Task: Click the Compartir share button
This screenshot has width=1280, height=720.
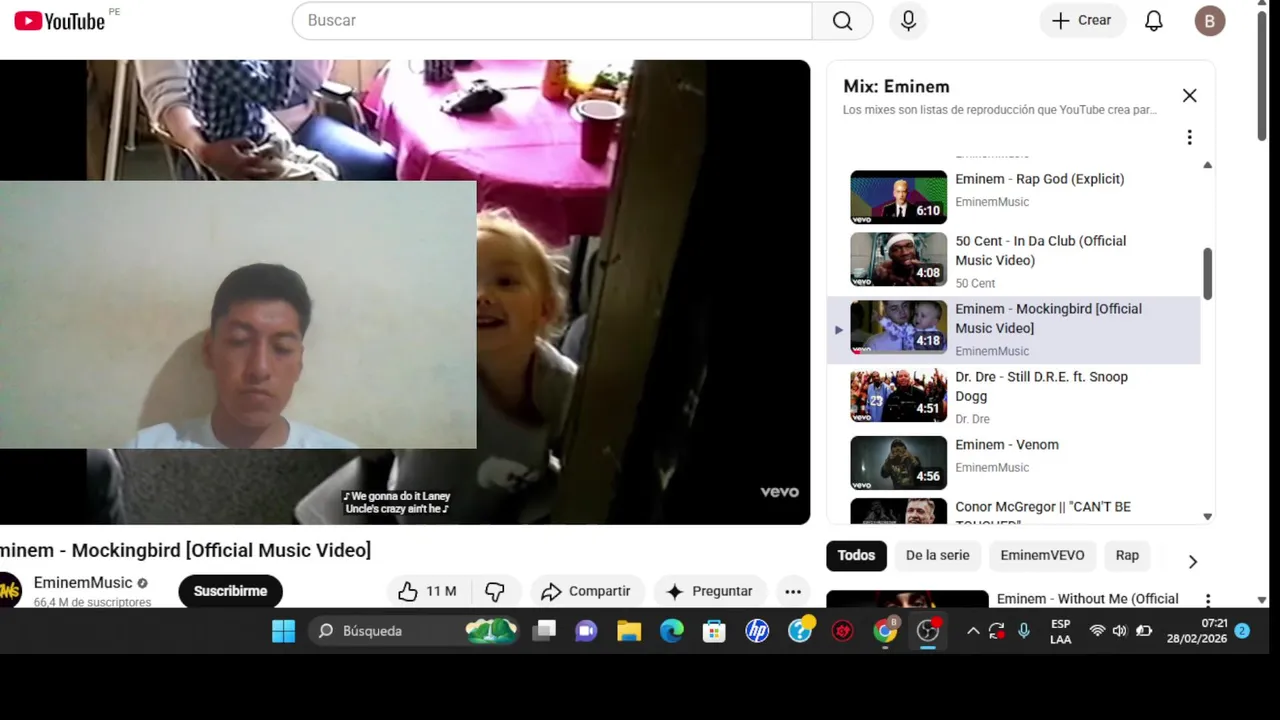Action: pyautogui.click(x=587, y=591)
